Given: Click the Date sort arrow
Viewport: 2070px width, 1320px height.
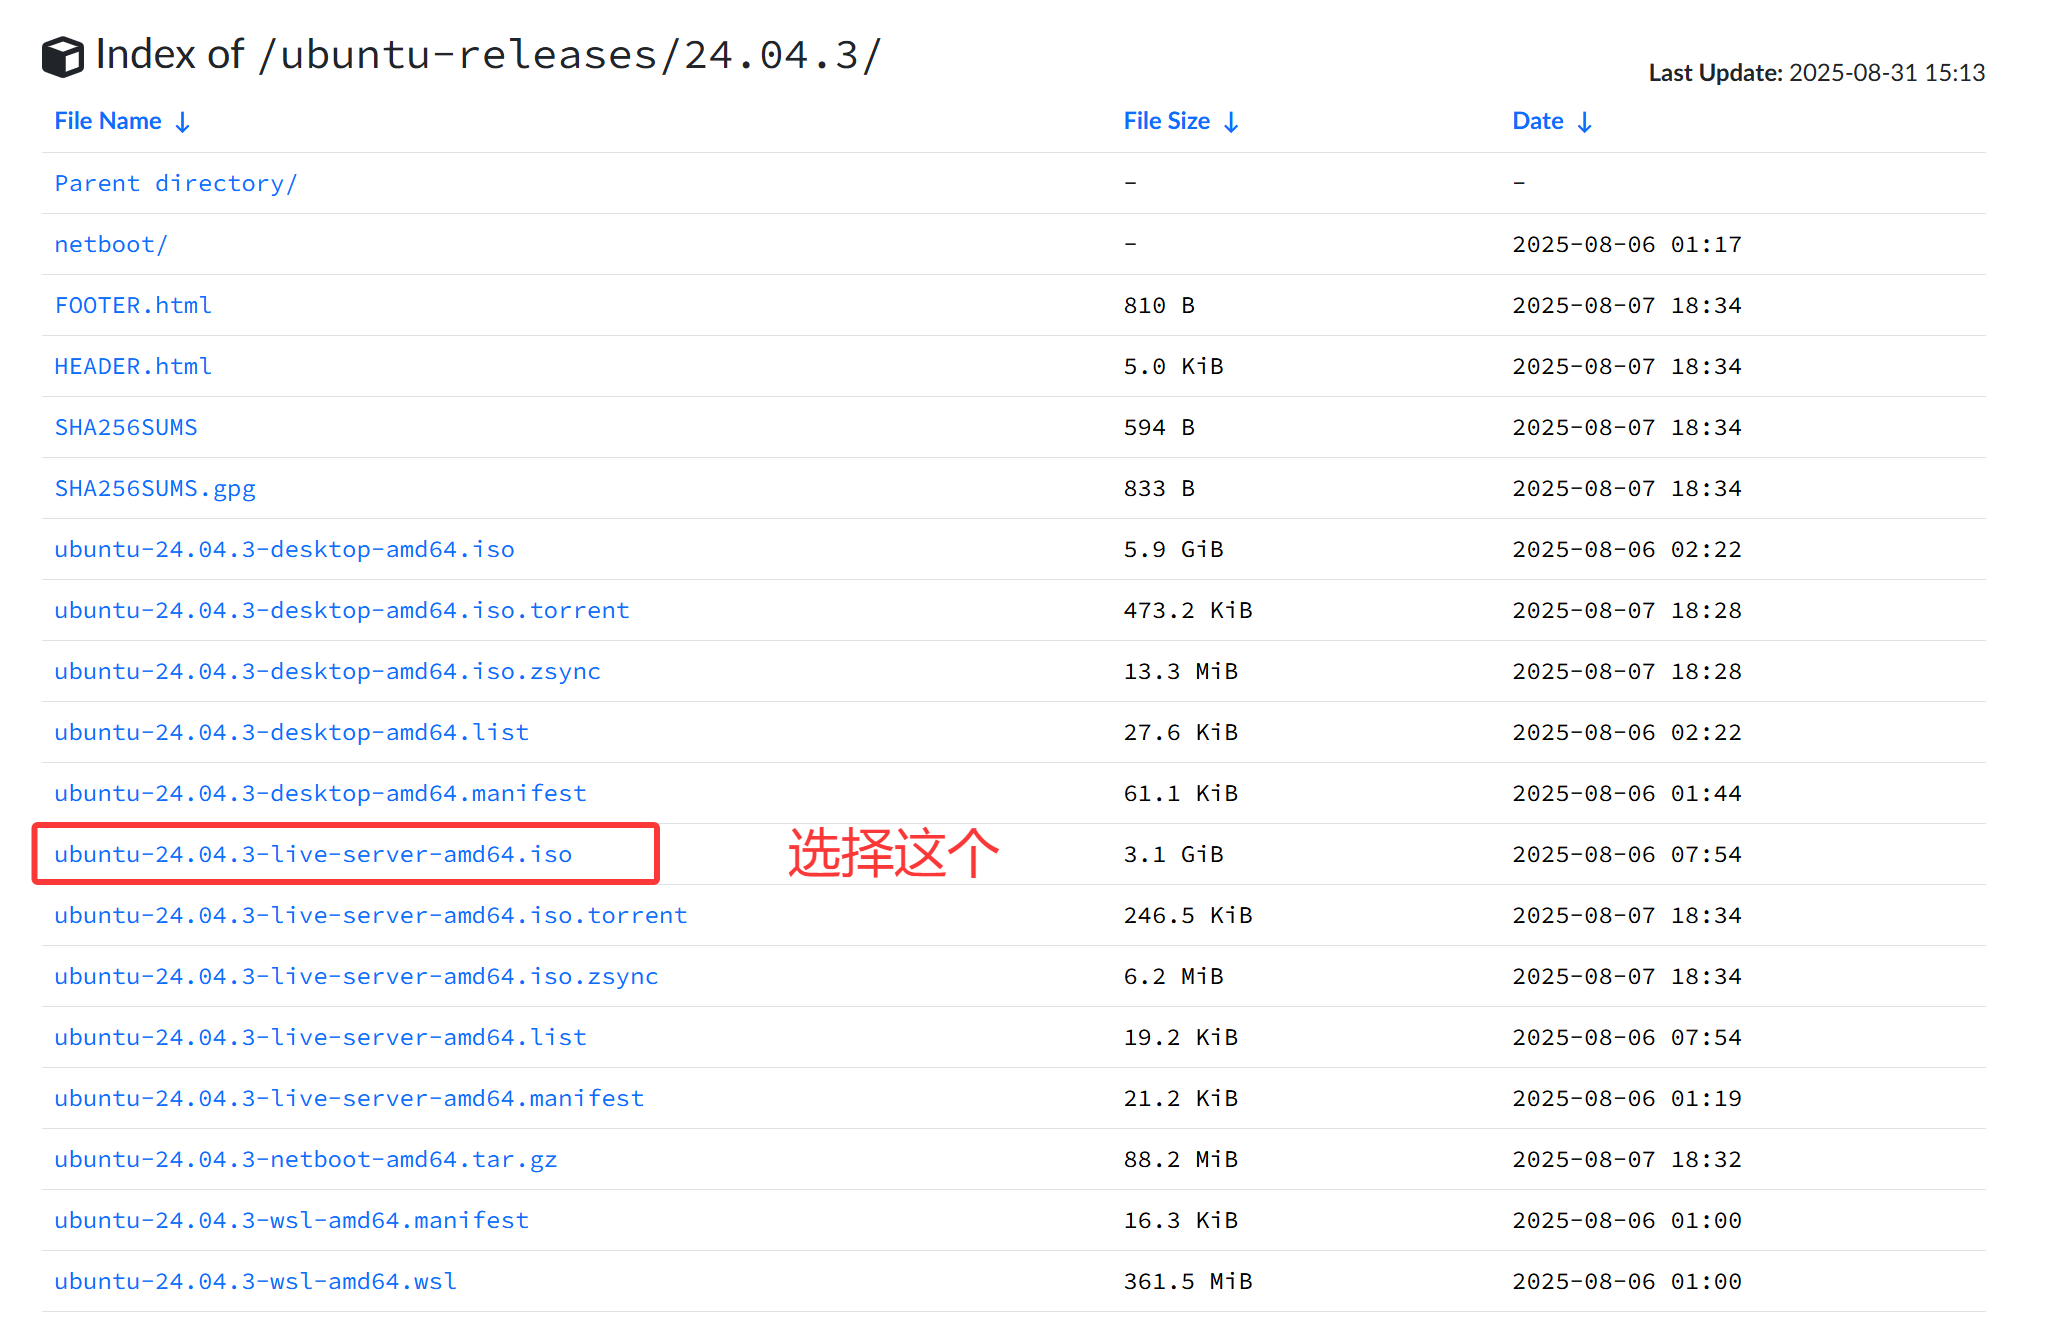Looking at the screenshot, I should tap(1585, 122).
